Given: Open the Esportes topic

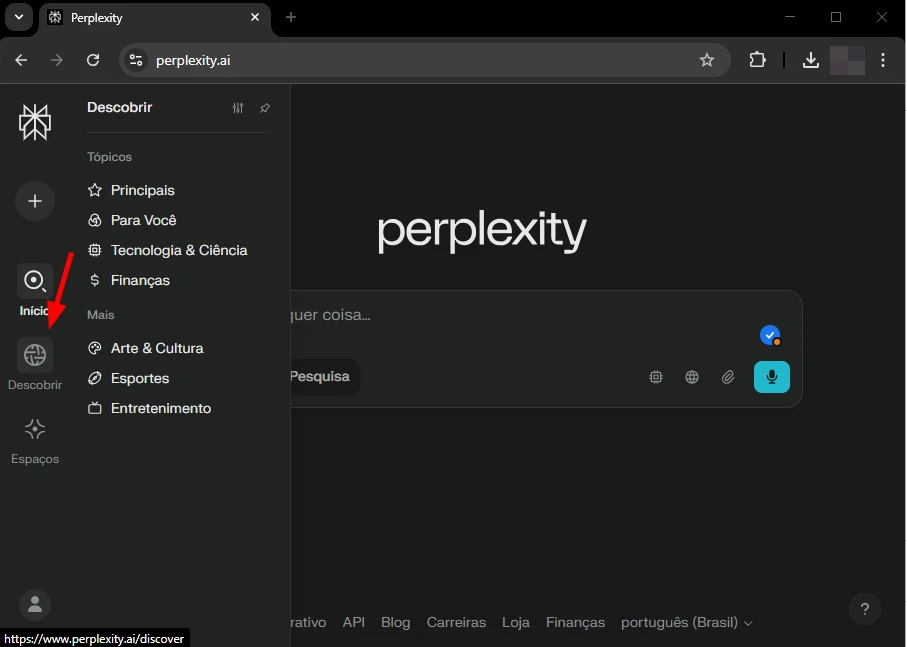Looking at the screenshot, I should 128,378.
